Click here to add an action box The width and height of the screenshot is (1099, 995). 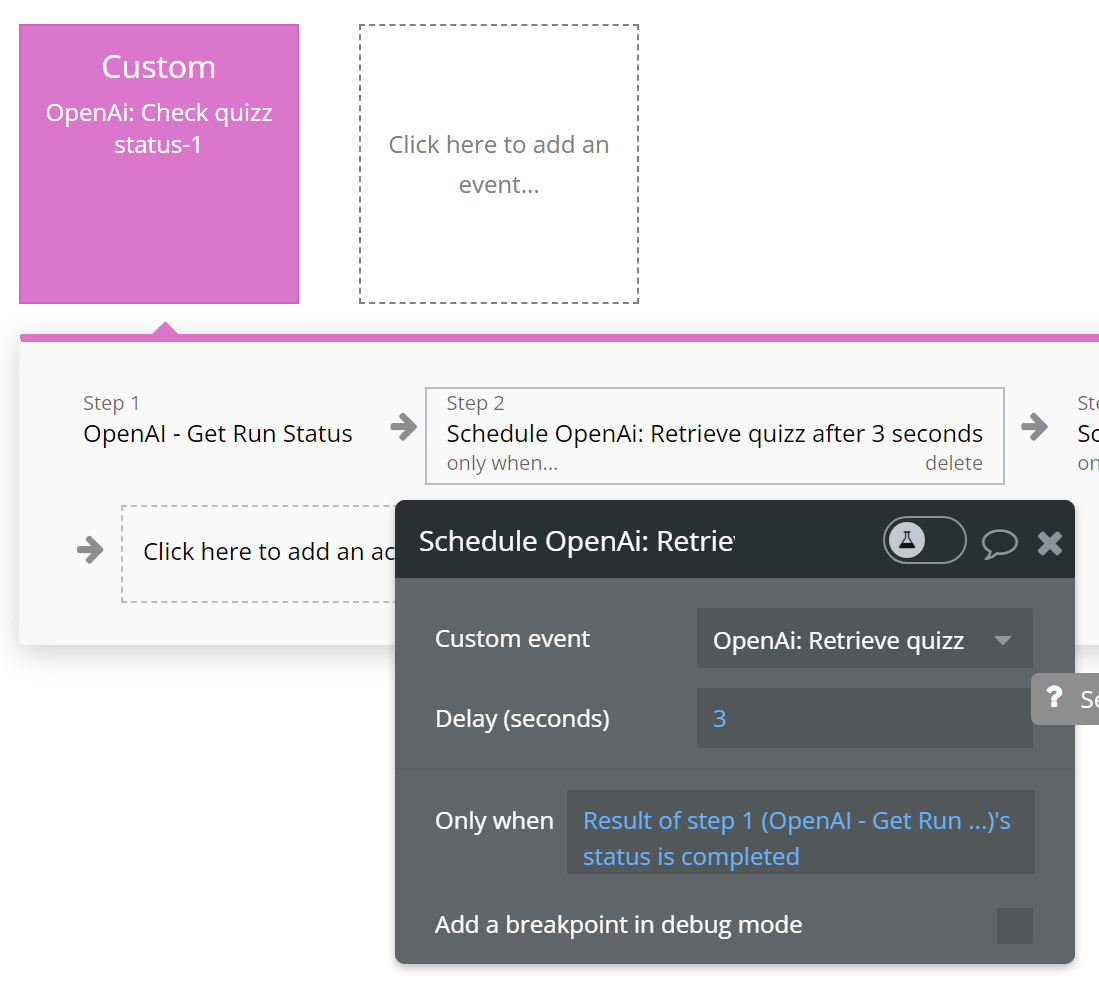[259, 553]
